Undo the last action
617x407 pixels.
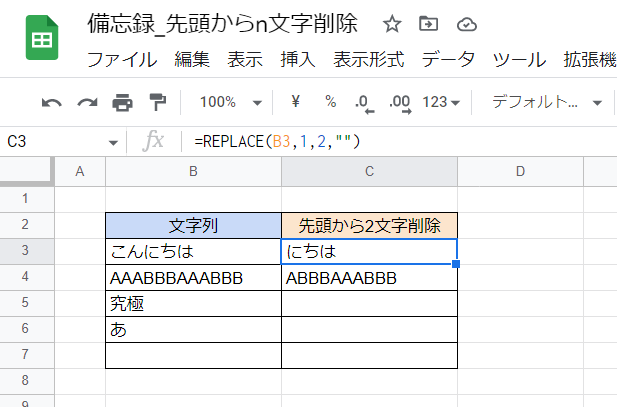pyautogui.click(x=52, y=103)
